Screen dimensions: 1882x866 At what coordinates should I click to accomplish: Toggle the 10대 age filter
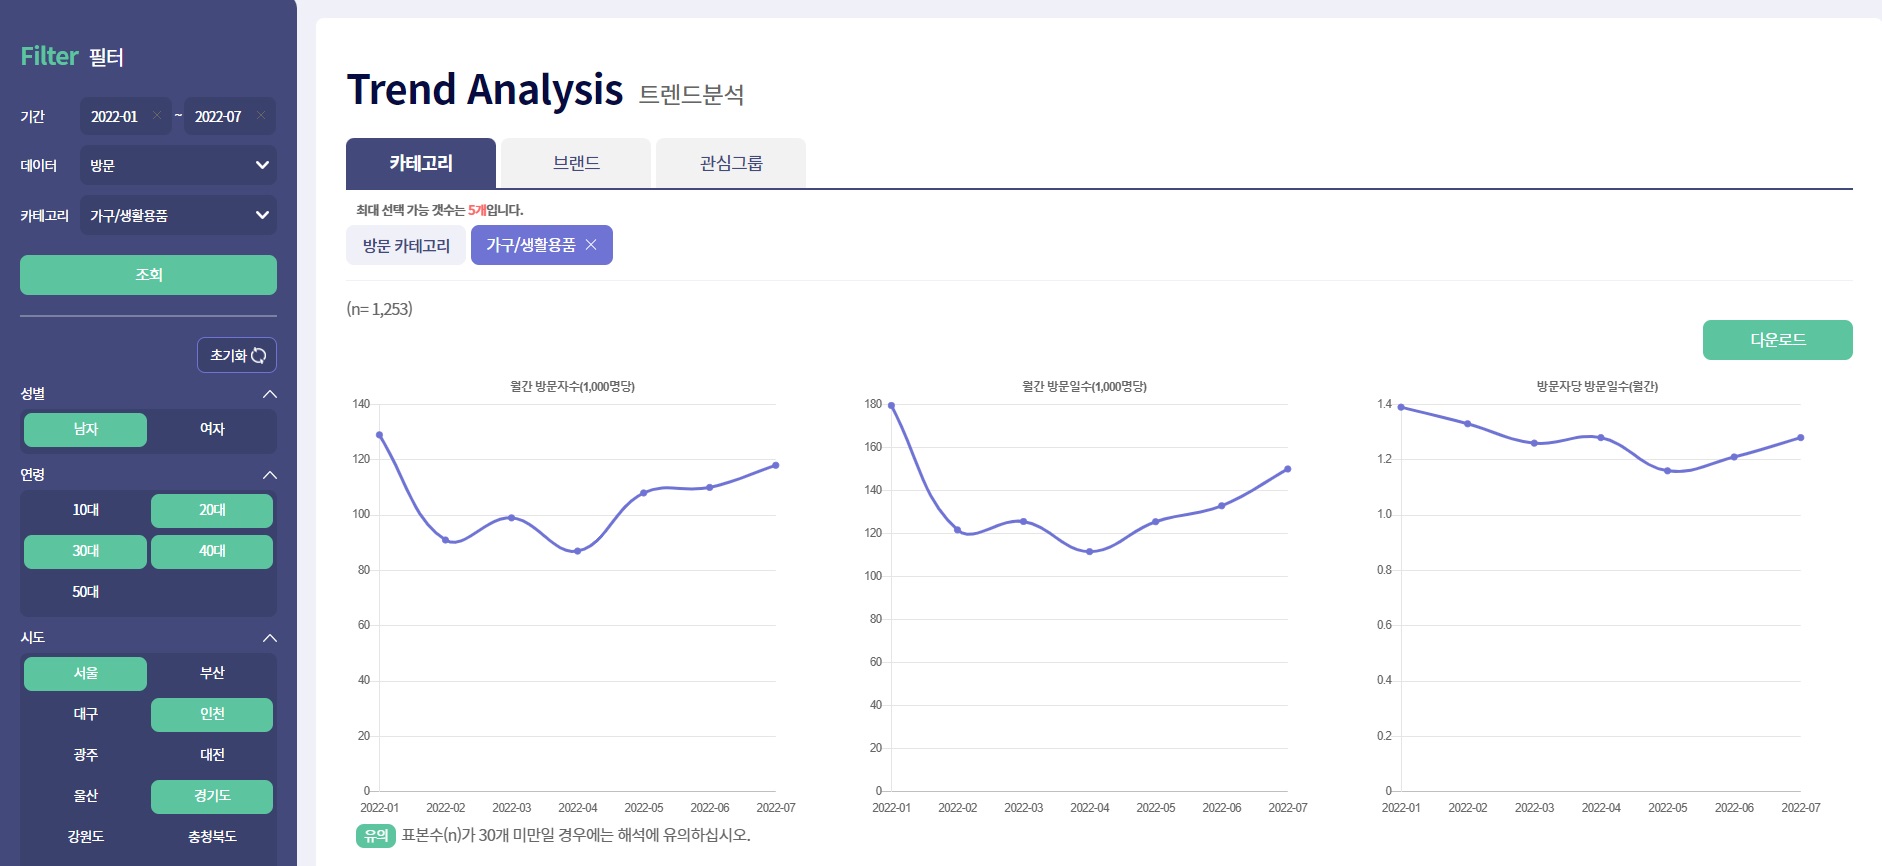85,510
